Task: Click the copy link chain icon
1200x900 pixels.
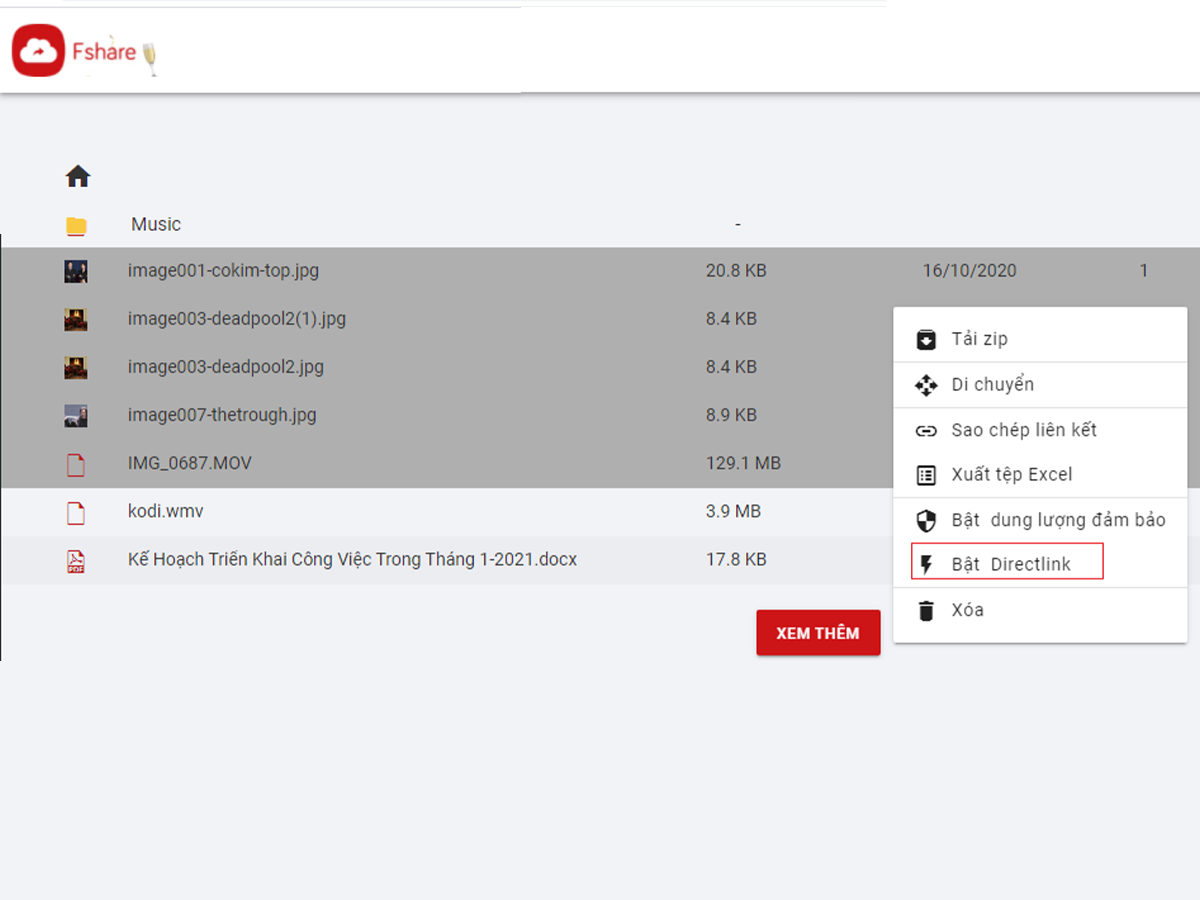Action: click(926, 431)
